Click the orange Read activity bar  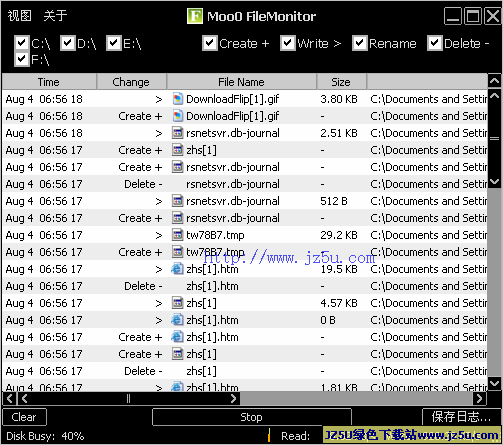click(x=269, y=435)
